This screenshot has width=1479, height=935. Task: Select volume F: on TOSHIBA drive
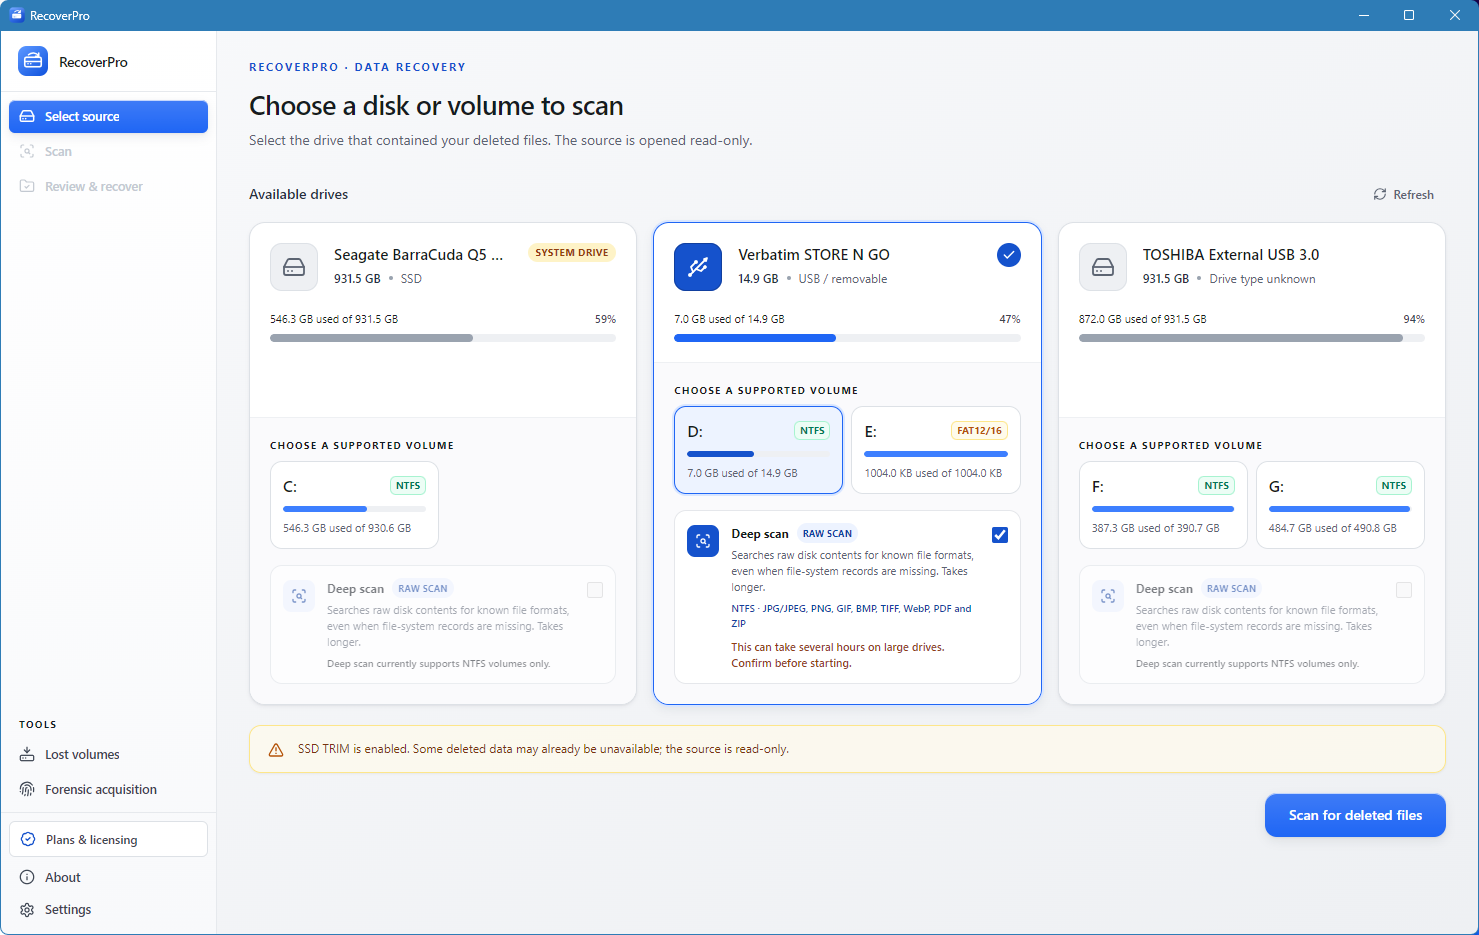click(x=1163, y=505)
